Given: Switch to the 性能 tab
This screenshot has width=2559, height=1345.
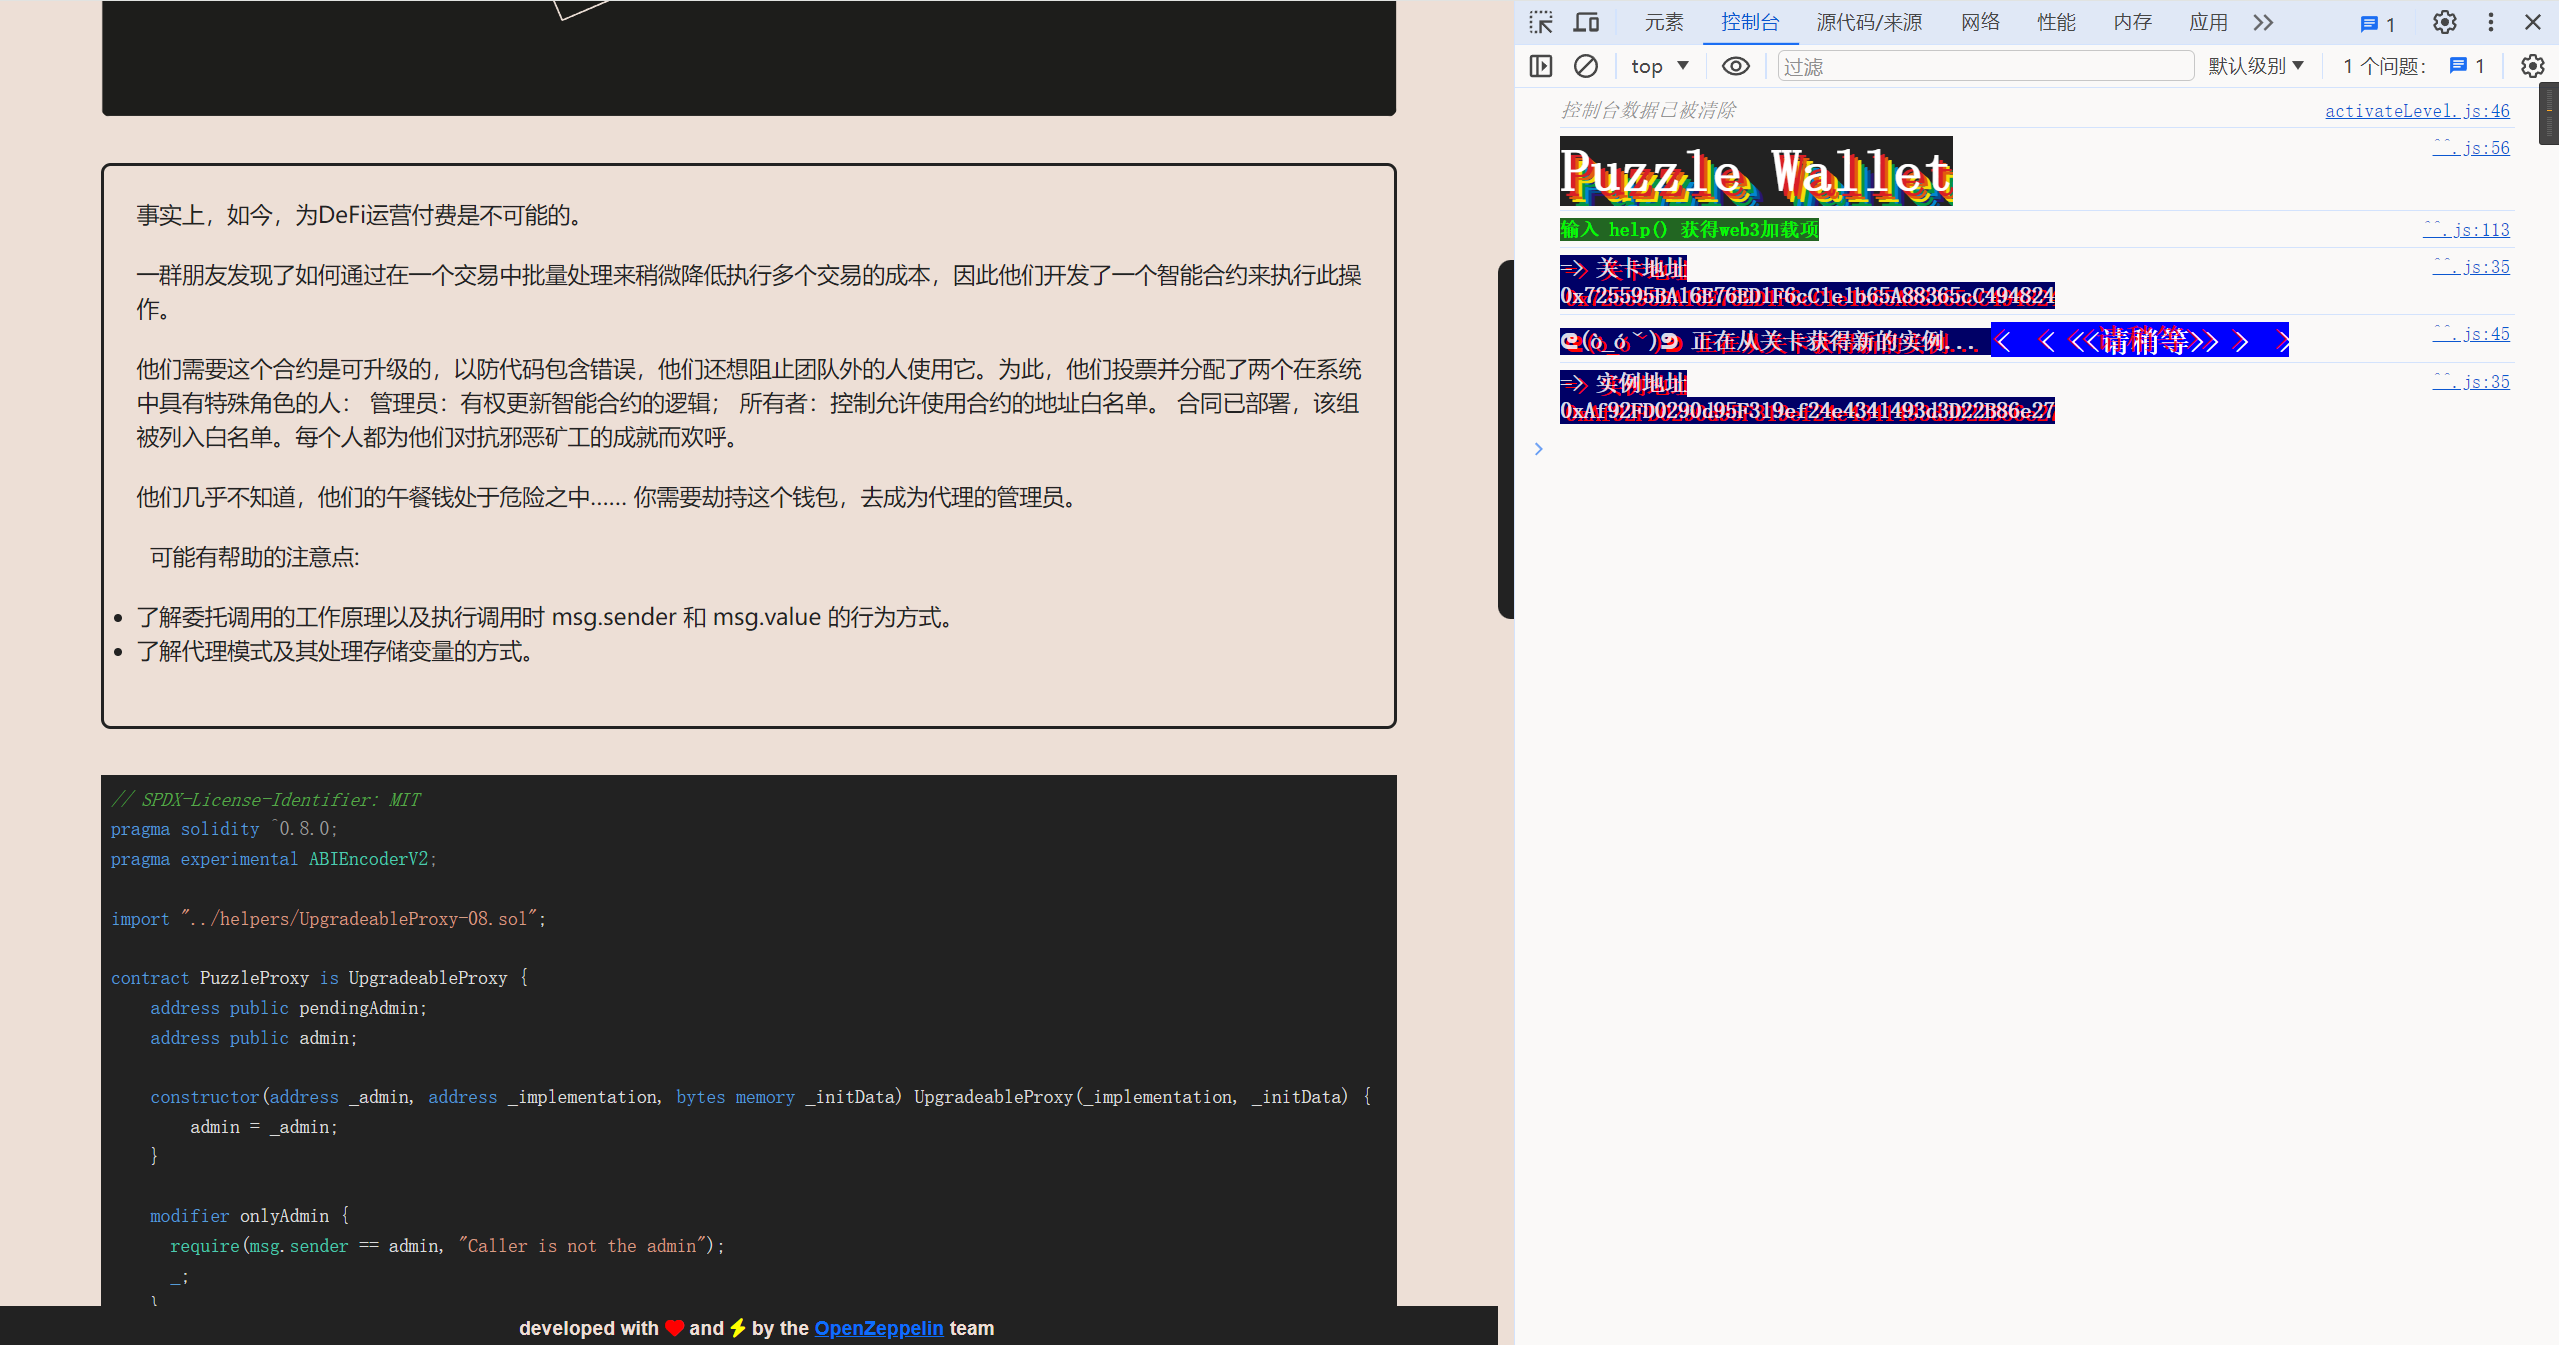Looking at the screenshot, I should (x=2056, y=22).
